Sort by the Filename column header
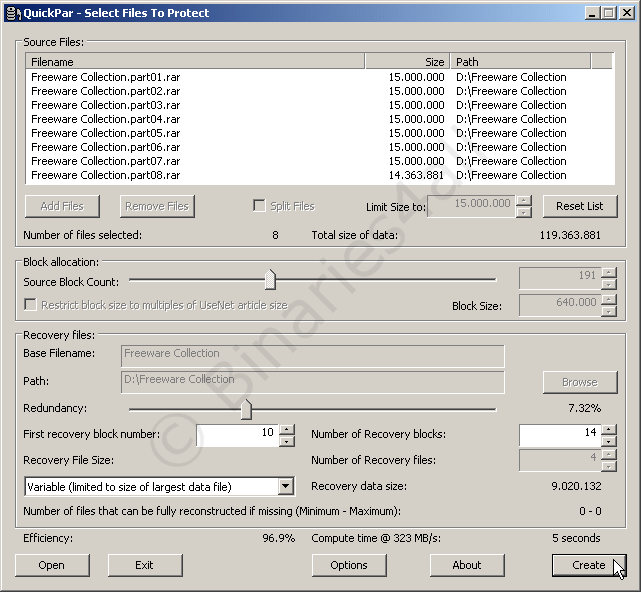 [x=195, y=62]
